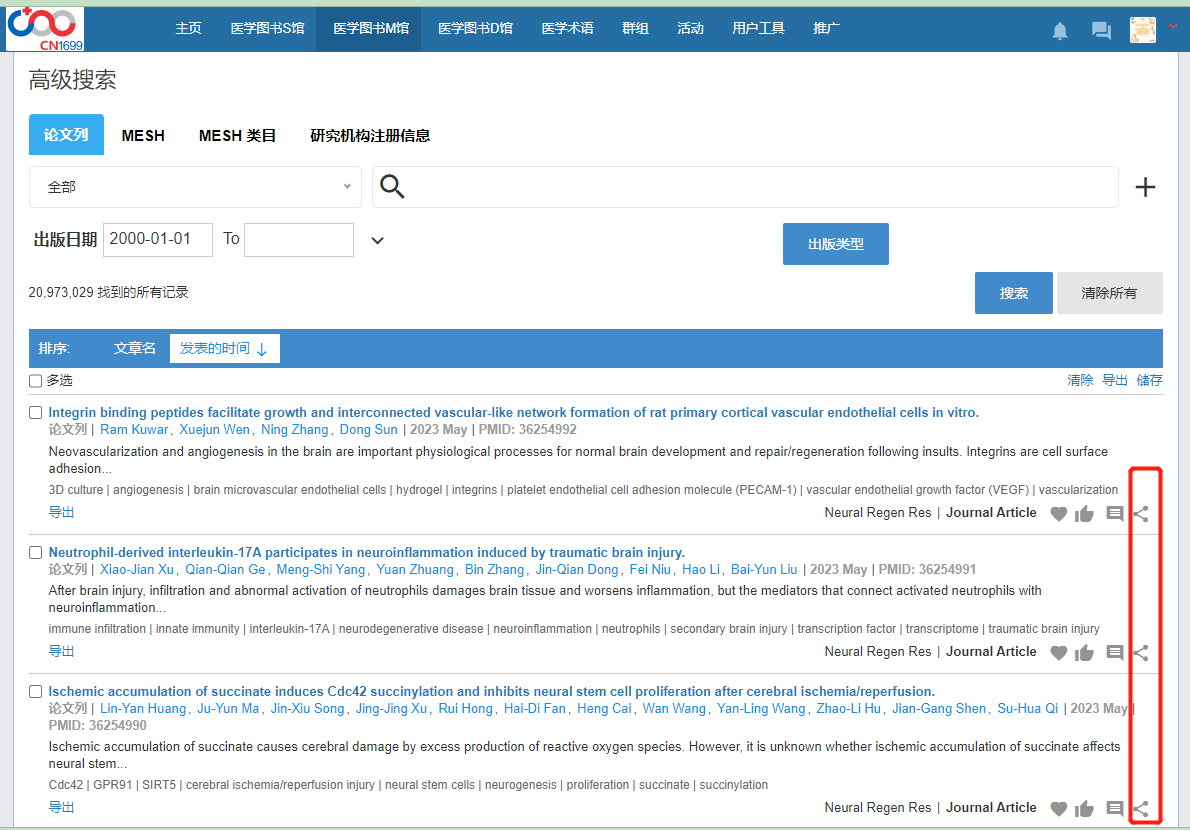Open the user avatar dropdown arrow
This screenshot has height=830, width=1190.
[1173, 27]
